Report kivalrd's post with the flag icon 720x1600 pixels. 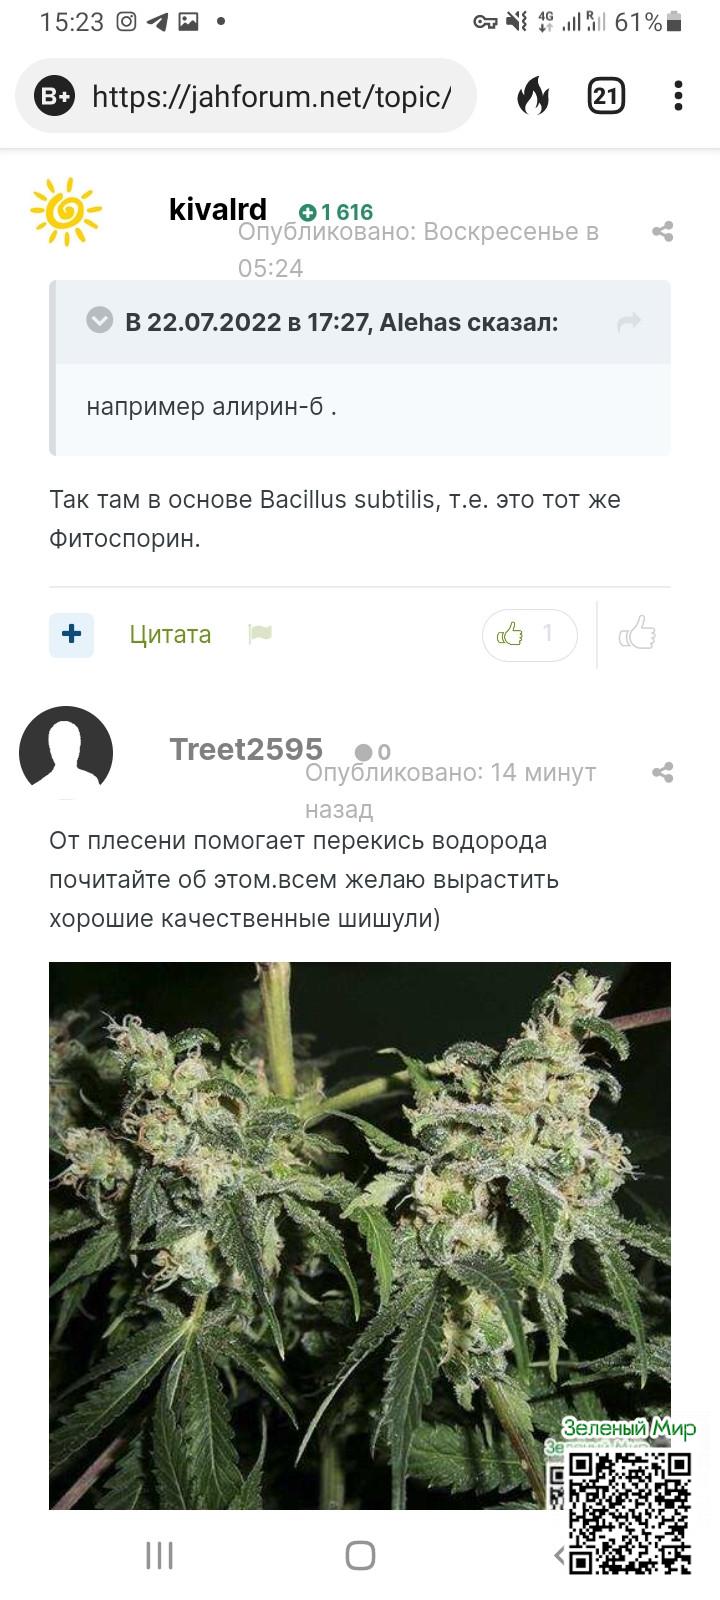(260, 634)
